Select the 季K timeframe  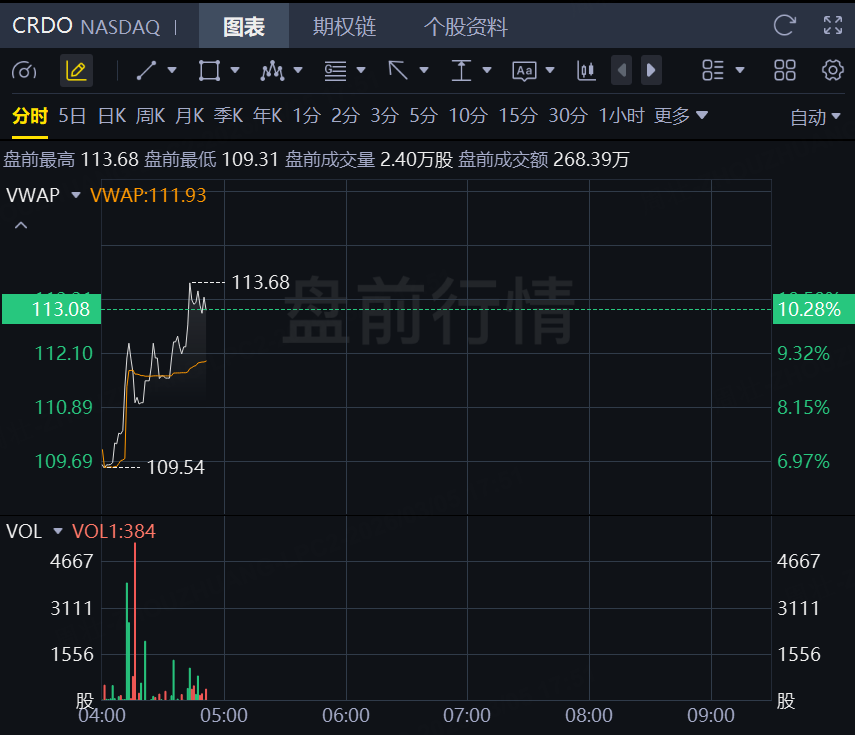point(228,116)
